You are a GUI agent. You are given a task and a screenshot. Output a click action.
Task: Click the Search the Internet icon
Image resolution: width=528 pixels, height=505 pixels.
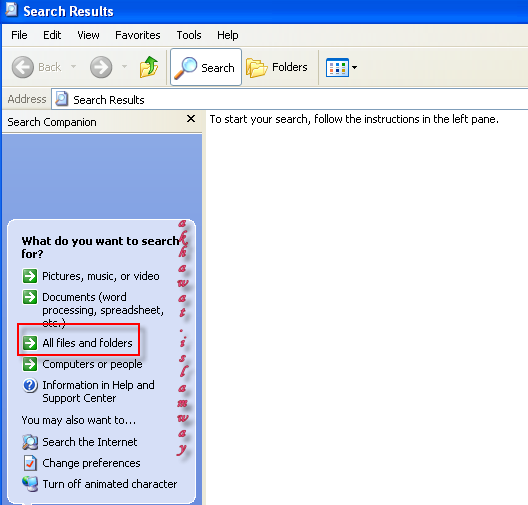[30, 442]
